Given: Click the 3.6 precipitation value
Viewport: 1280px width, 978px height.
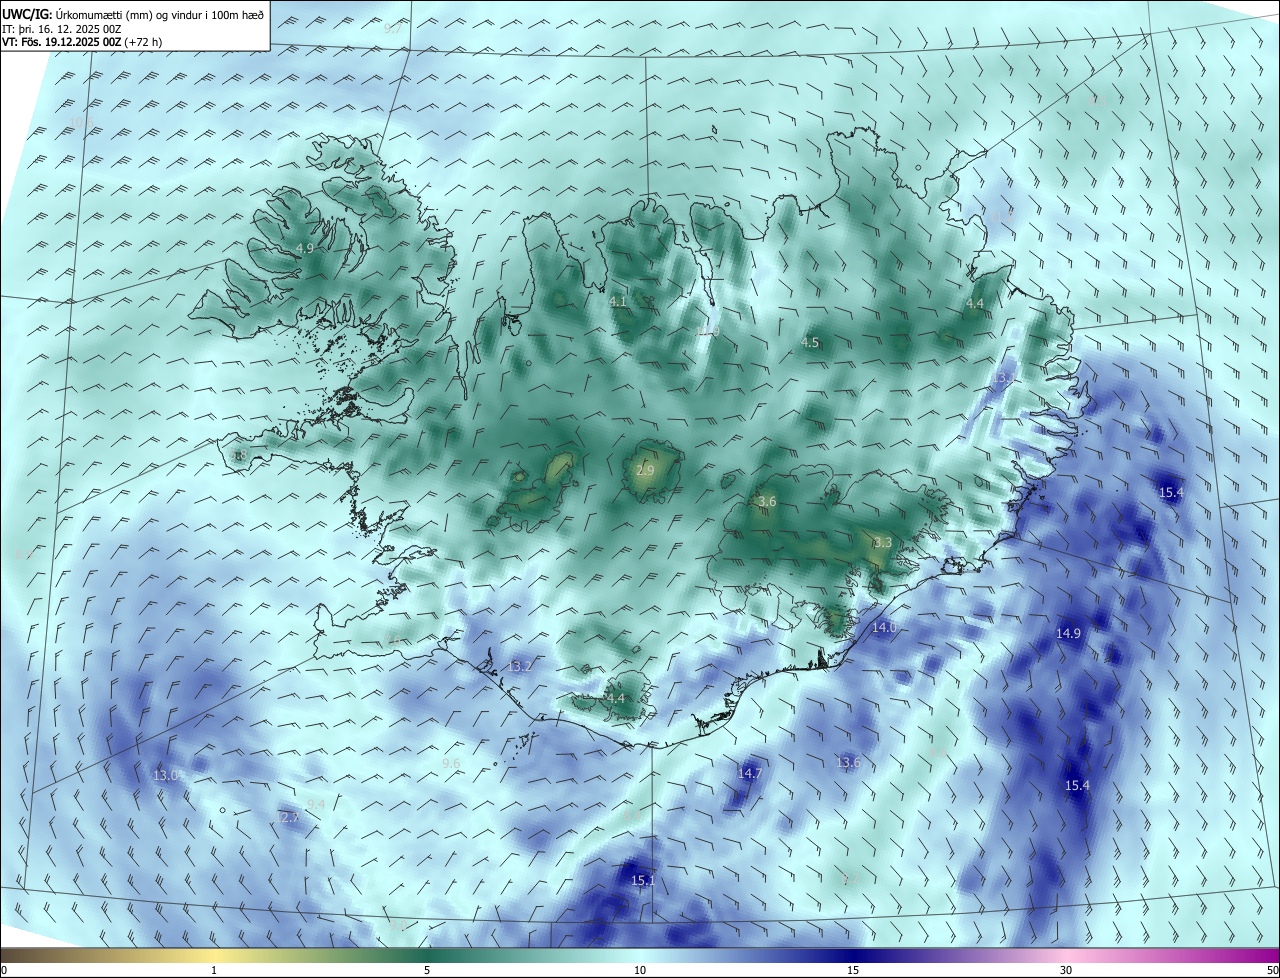Looking at the screenshot, I should (767, 501).
